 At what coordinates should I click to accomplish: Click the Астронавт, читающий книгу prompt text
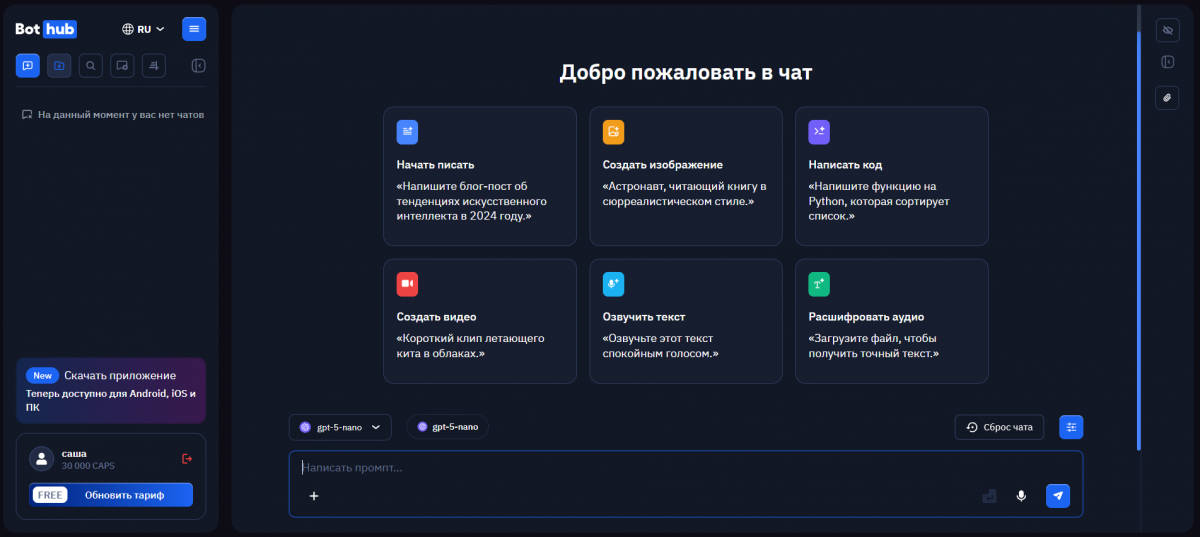point(684,194)
